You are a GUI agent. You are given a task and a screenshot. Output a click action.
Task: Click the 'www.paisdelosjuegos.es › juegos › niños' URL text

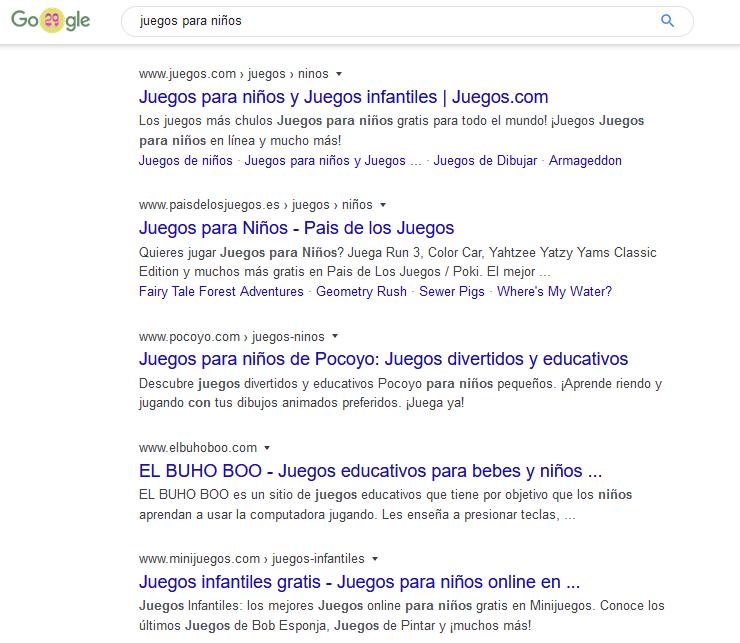pos(256,205)
